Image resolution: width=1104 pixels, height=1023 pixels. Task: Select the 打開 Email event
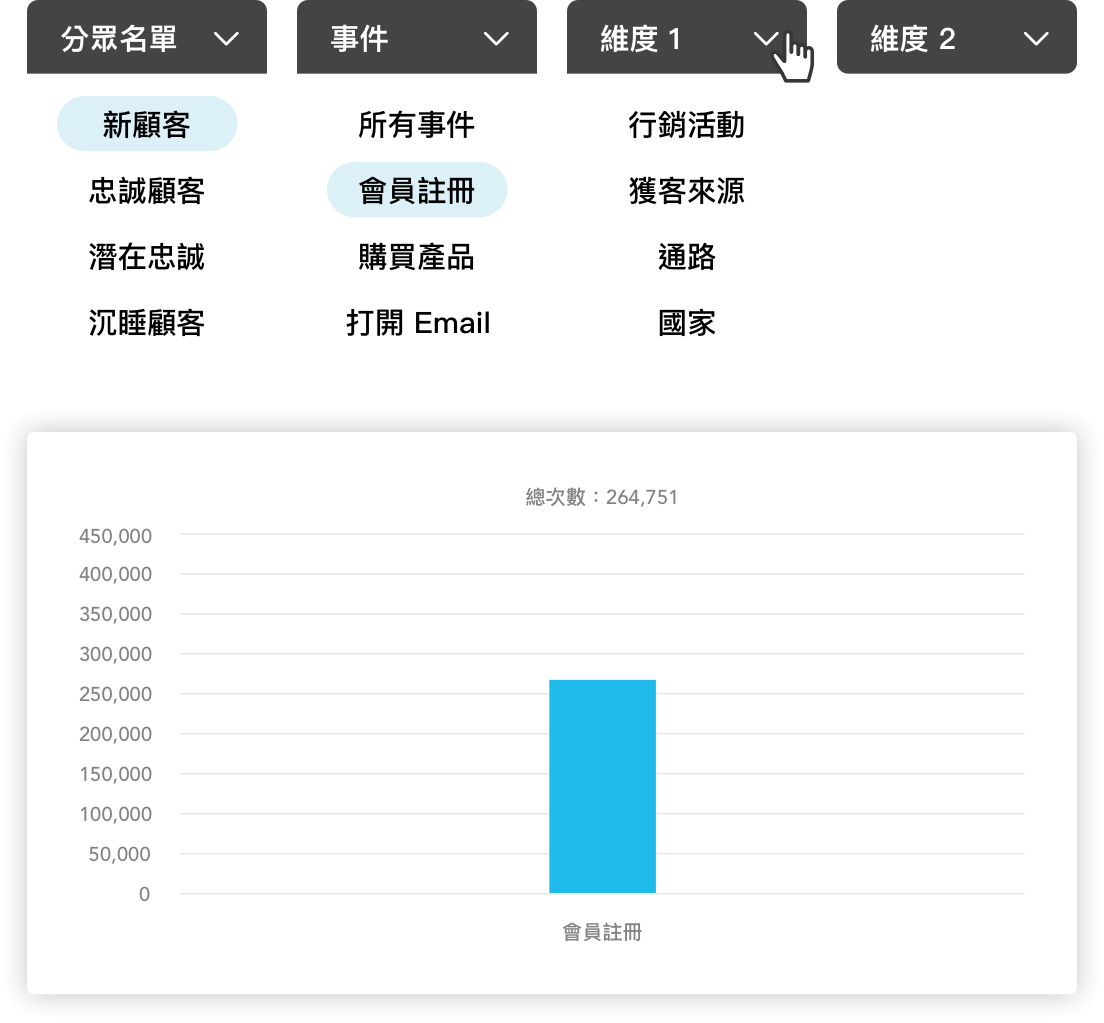click(417, 323)
